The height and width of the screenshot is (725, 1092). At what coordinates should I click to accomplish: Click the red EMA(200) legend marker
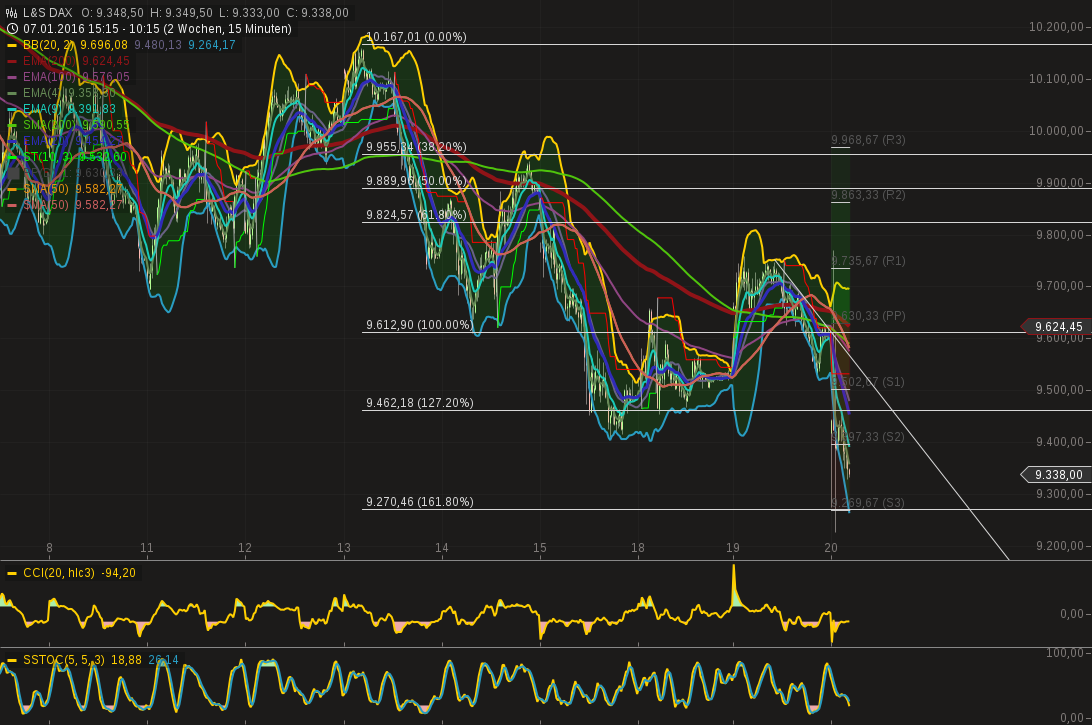coord(12,61)
